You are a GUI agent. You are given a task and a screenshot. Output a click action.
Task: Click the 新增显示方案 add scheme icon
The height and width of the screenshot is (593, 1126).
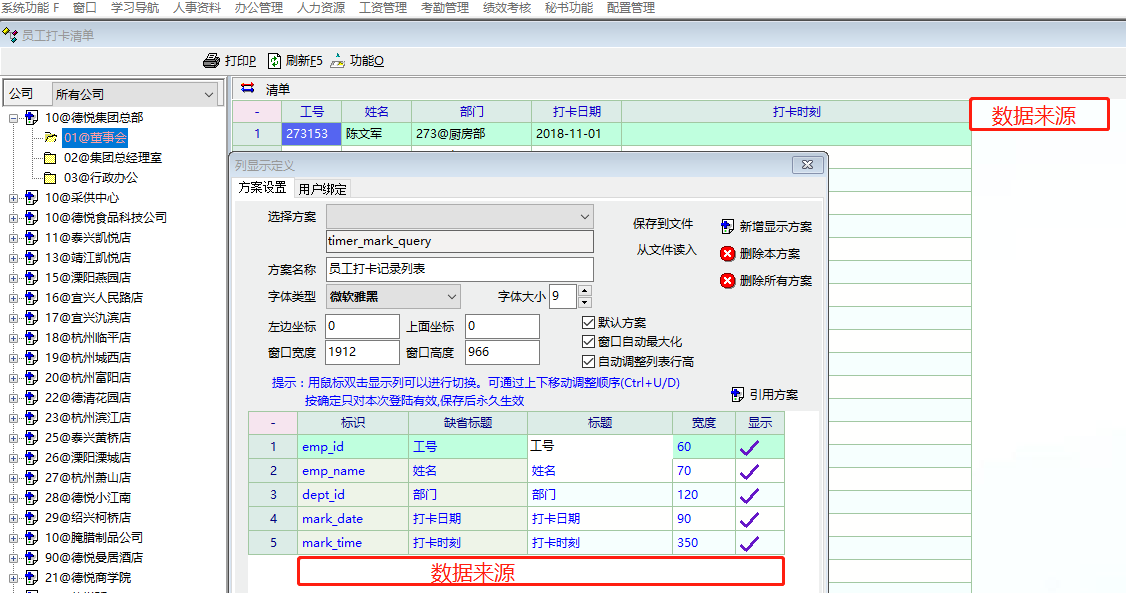pyautogui.click(x=727, y=227)
